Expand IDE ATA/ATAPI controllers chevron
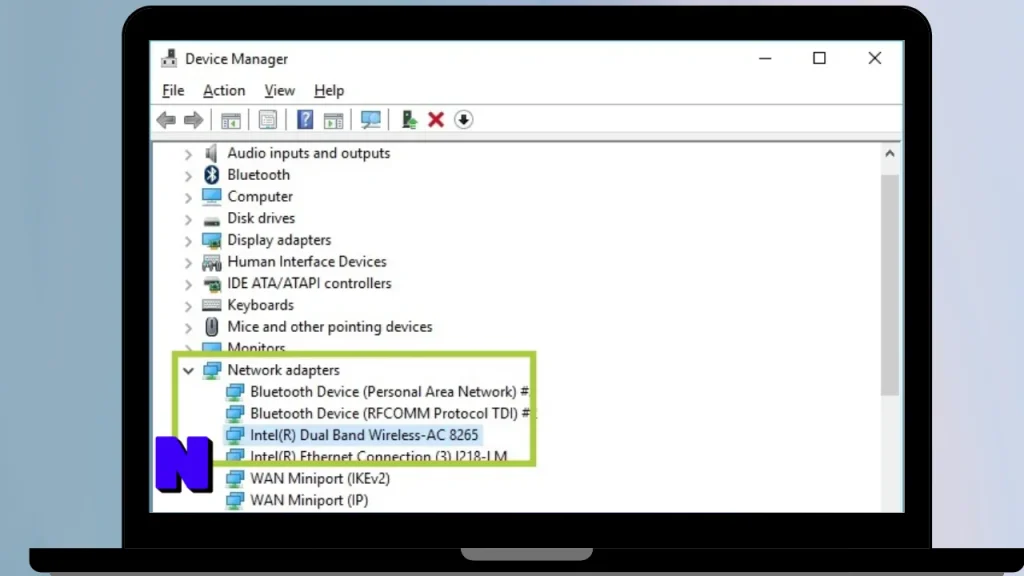This screenshot has width=1024, height=576. 188,284
